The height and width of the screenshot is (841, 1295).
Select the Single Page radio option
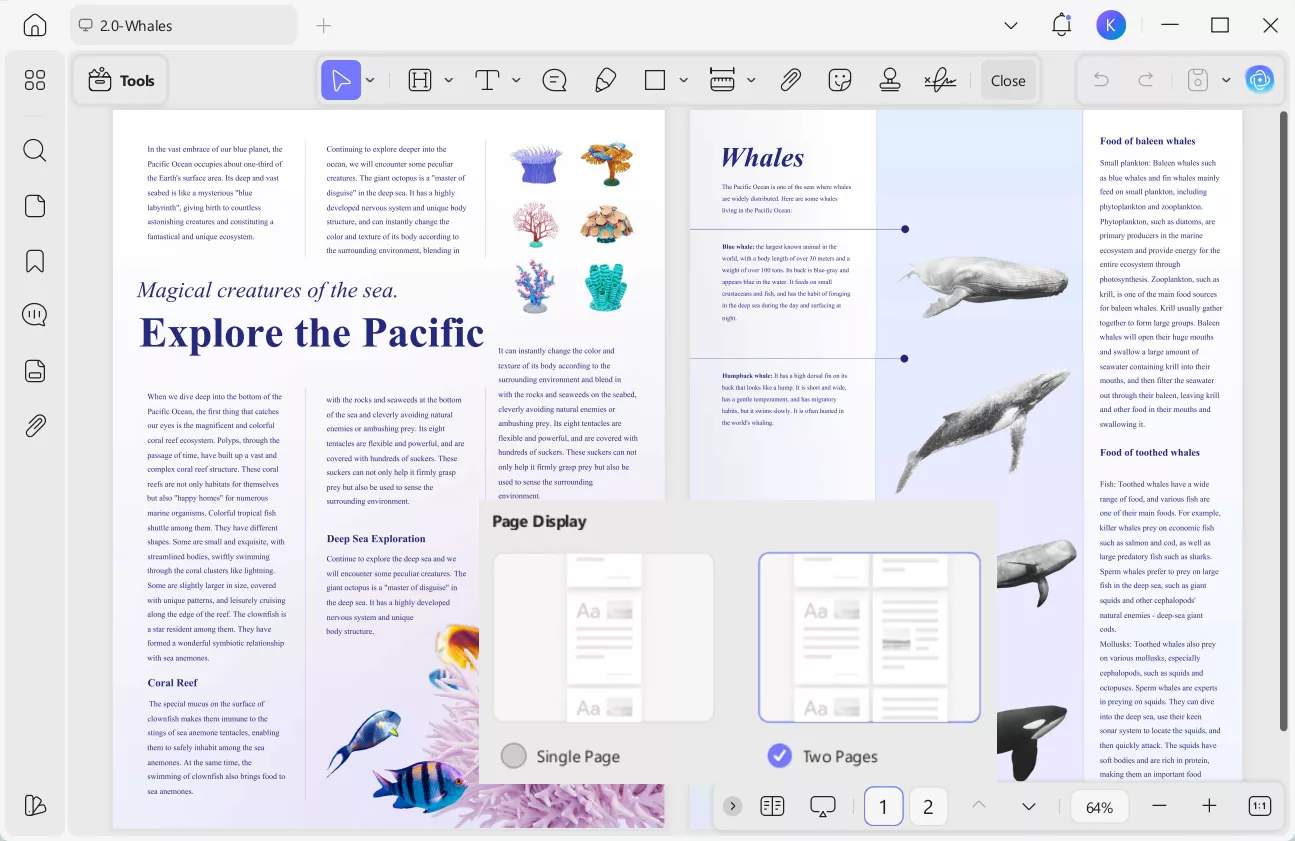tap(513, 756)
